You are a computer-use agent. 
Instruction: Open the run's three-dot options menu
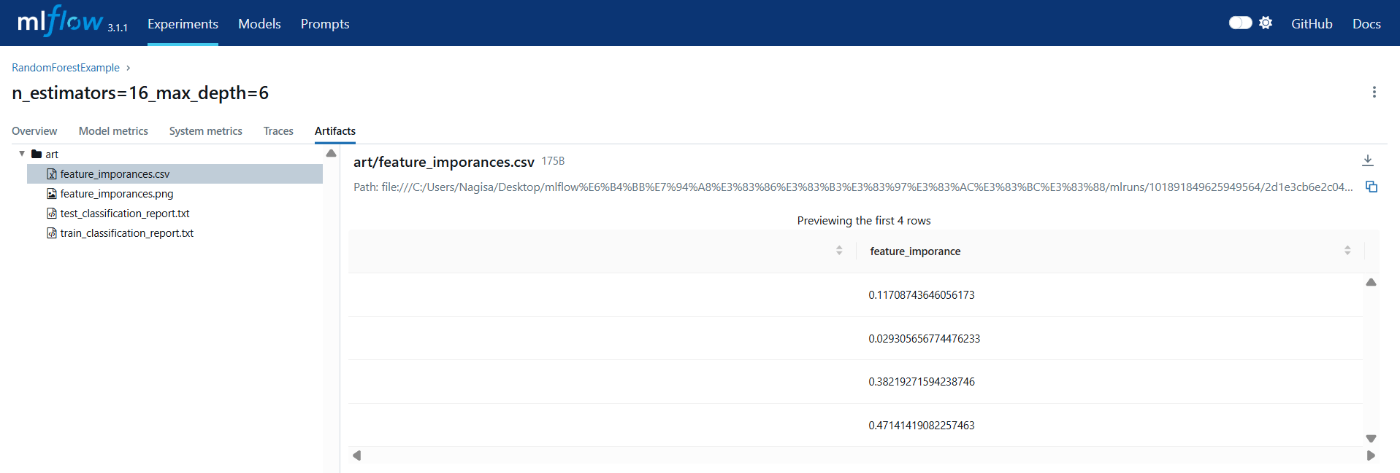pos(1374,92)
